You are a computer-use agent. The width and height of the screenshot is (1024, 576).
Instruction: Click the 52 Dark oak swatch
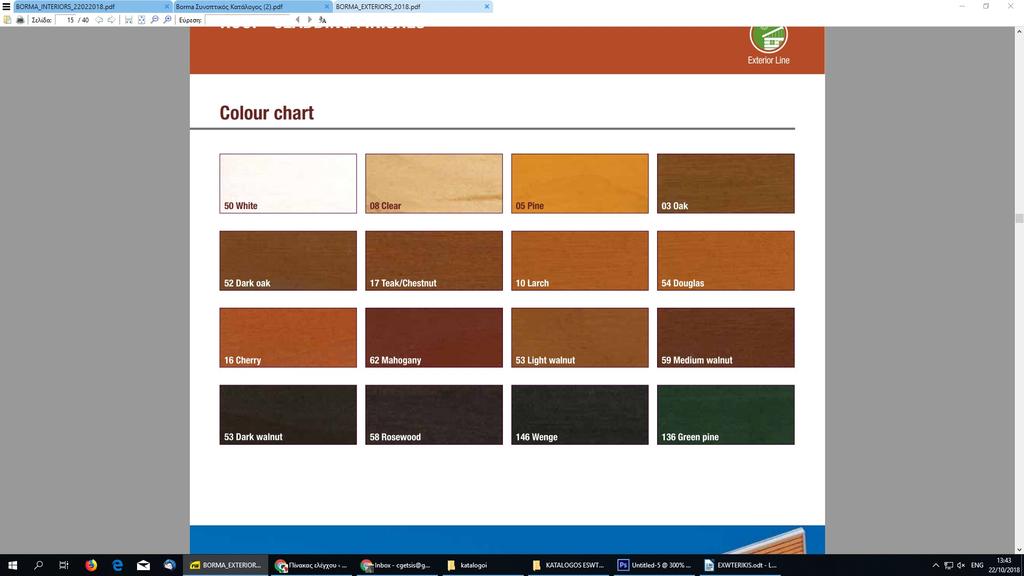click(288, 261)
